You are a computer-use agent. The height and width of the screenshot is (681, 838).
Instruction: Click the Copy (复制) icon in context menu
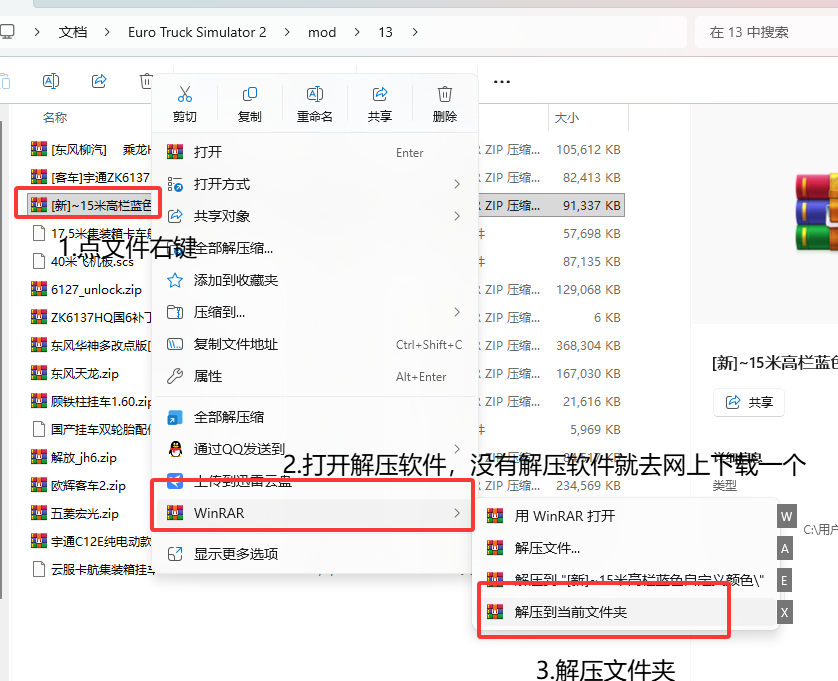[x=250, y=95]
